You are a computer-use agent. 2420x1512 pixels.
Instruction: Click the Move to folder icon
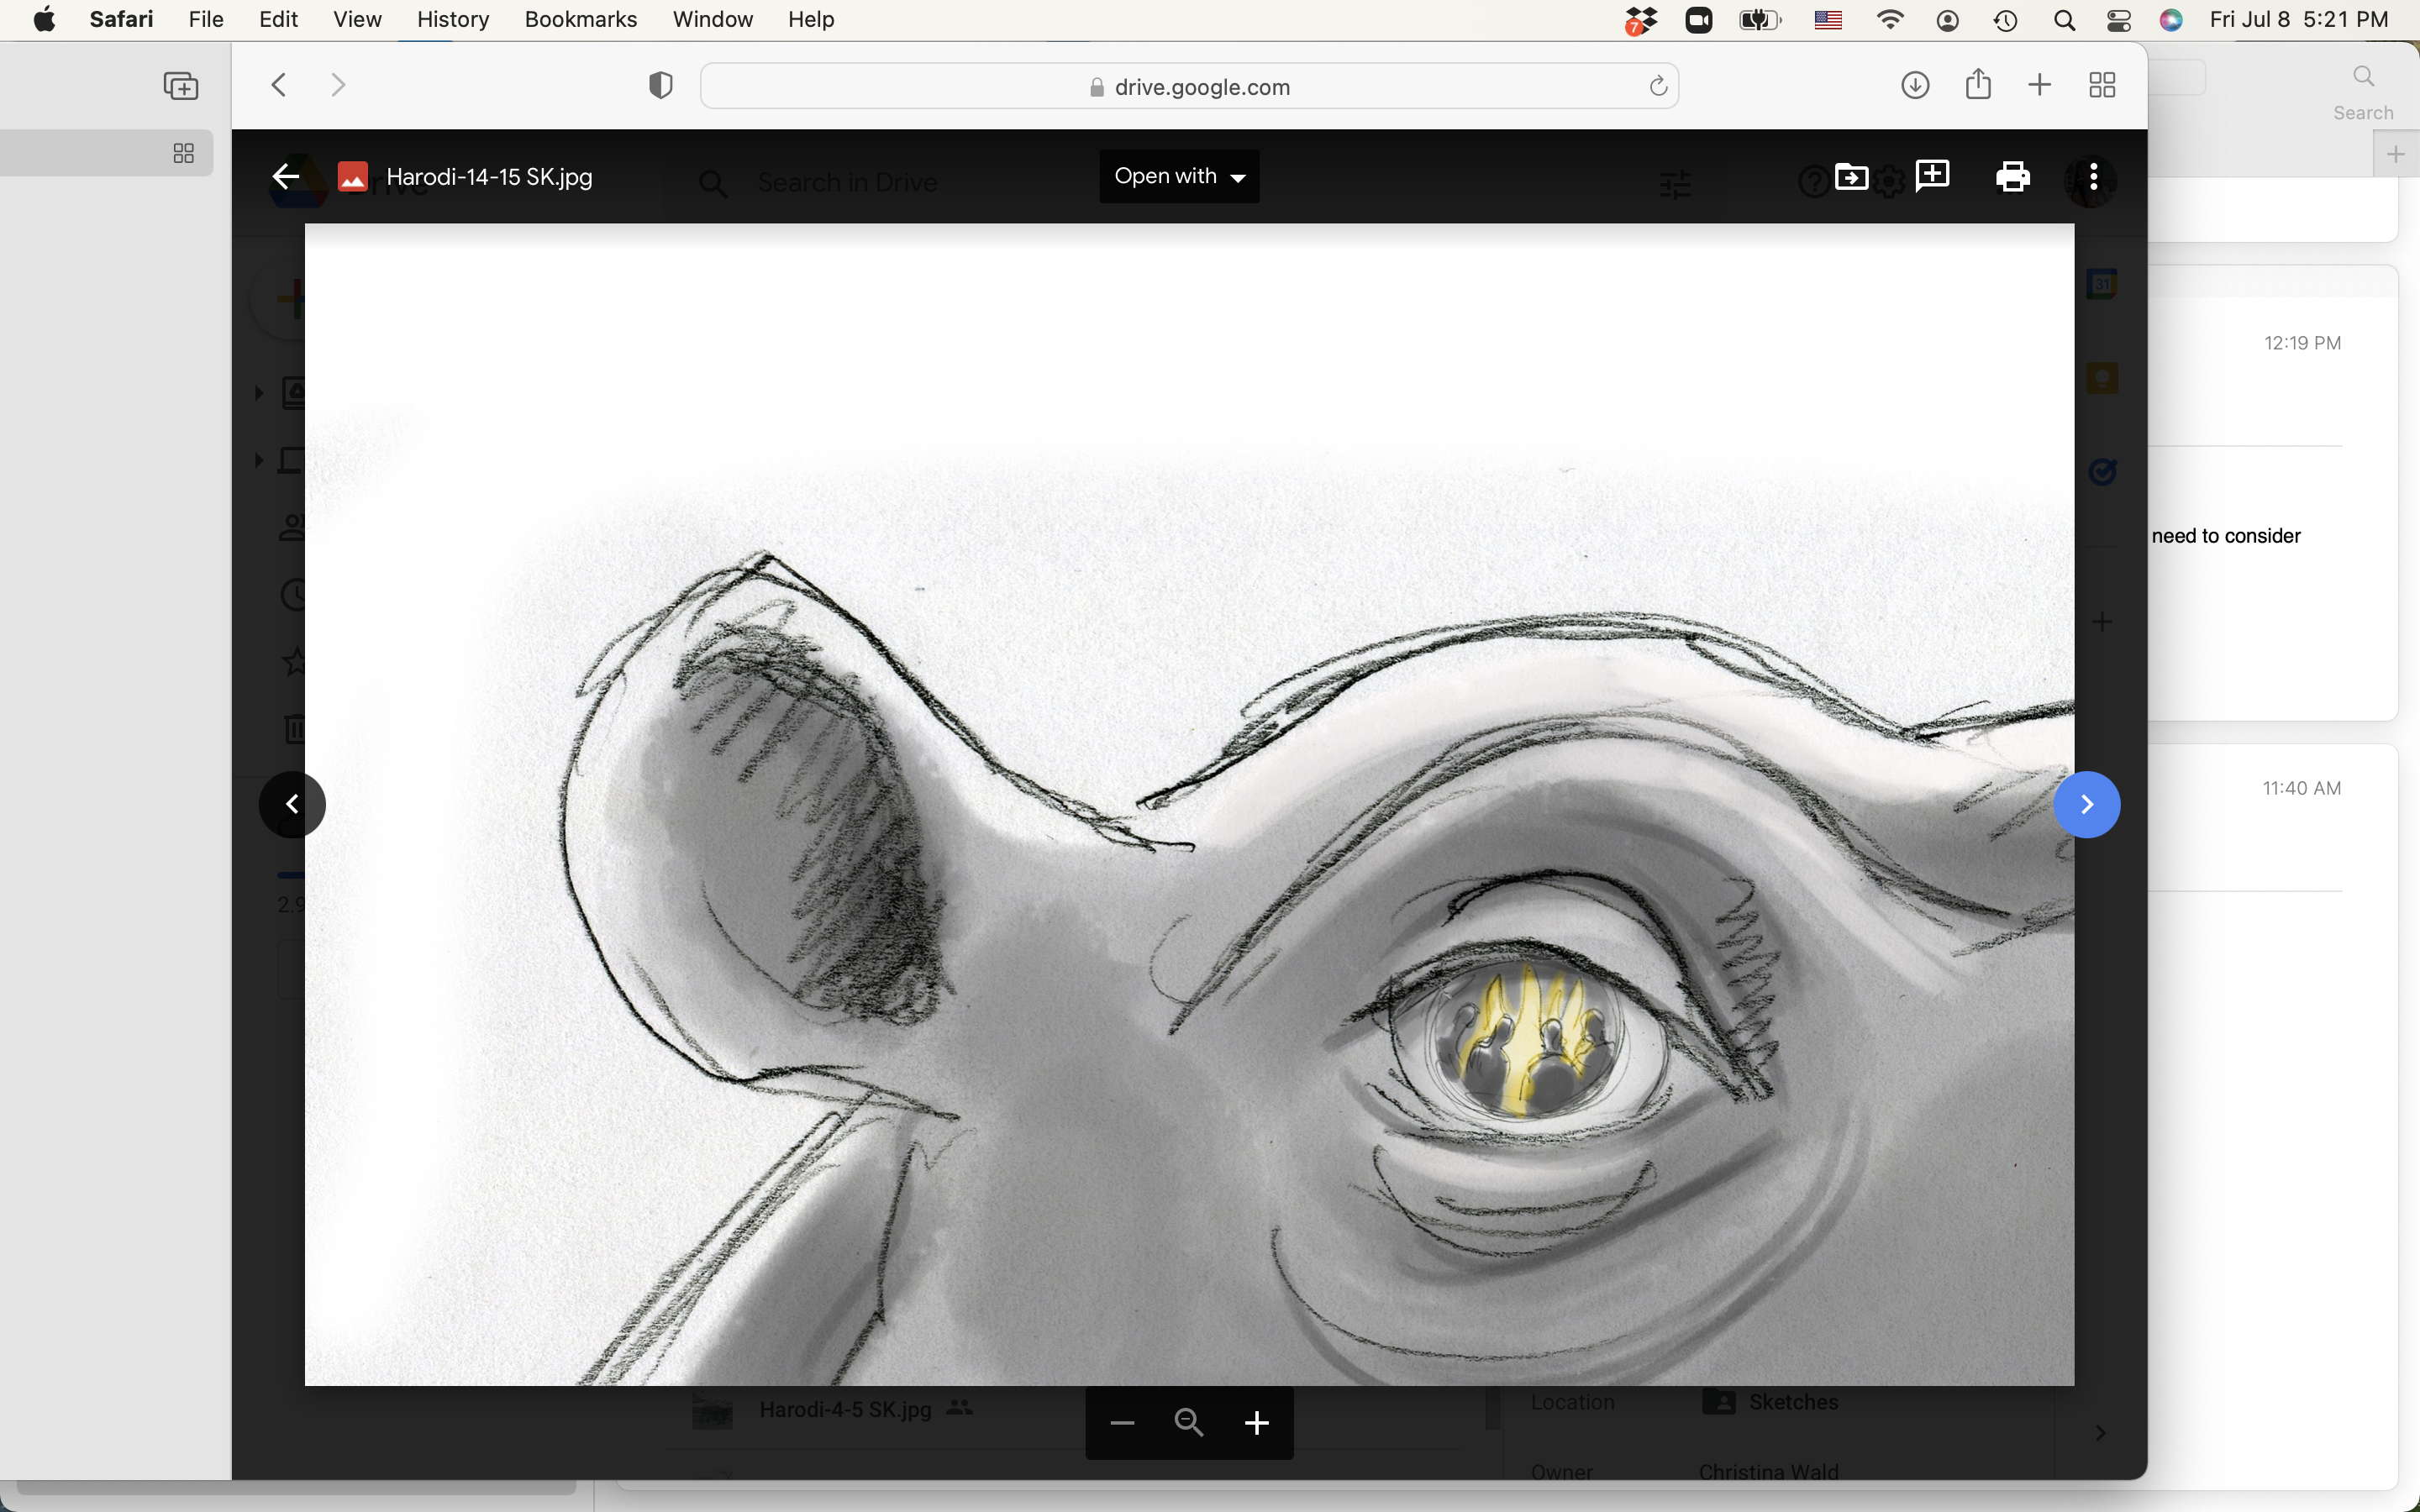(1851, 177)
